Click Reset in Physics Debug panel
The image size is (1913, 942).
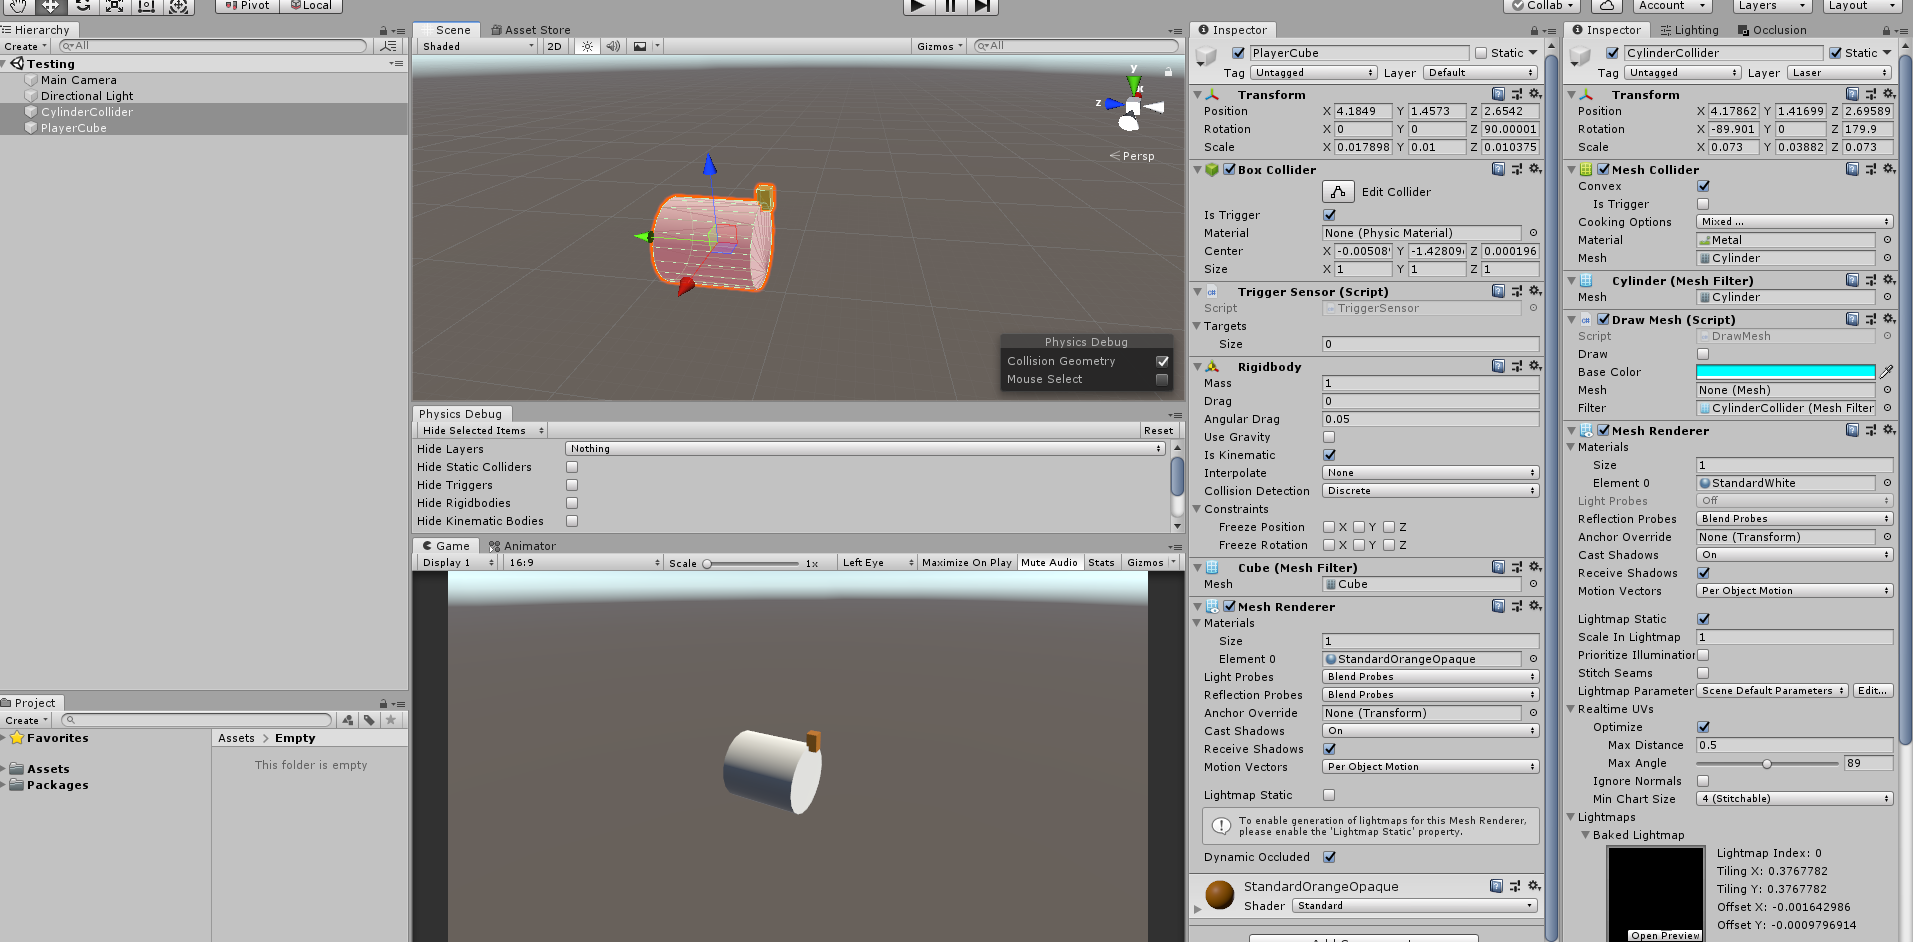point(1158,431)
